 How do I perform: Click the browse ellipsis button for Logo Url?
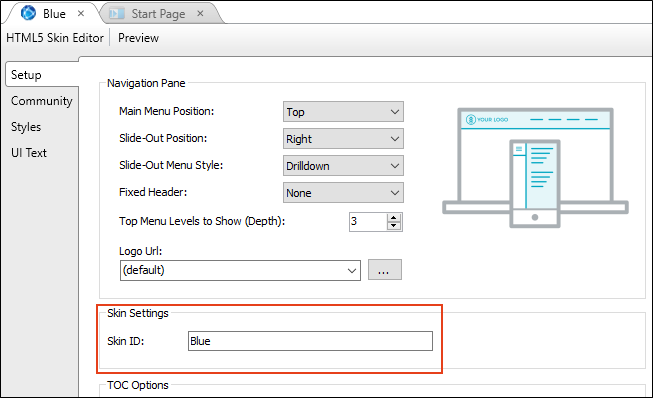coord(385,270)
